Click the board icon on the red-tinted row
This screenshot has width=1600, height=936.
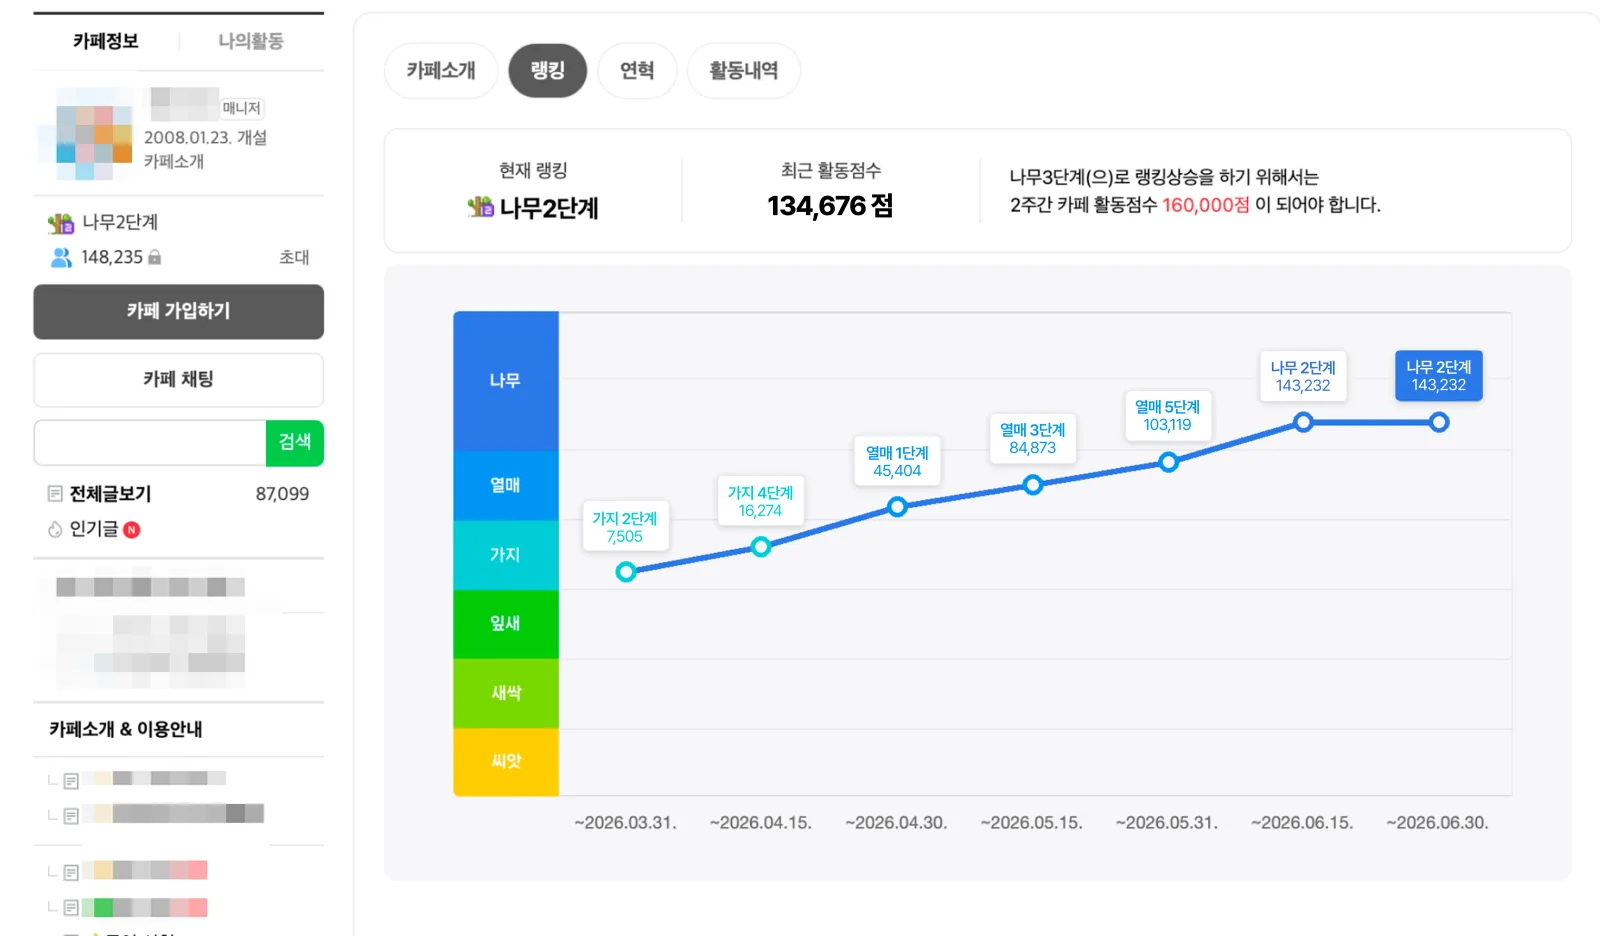coord(71,872)
